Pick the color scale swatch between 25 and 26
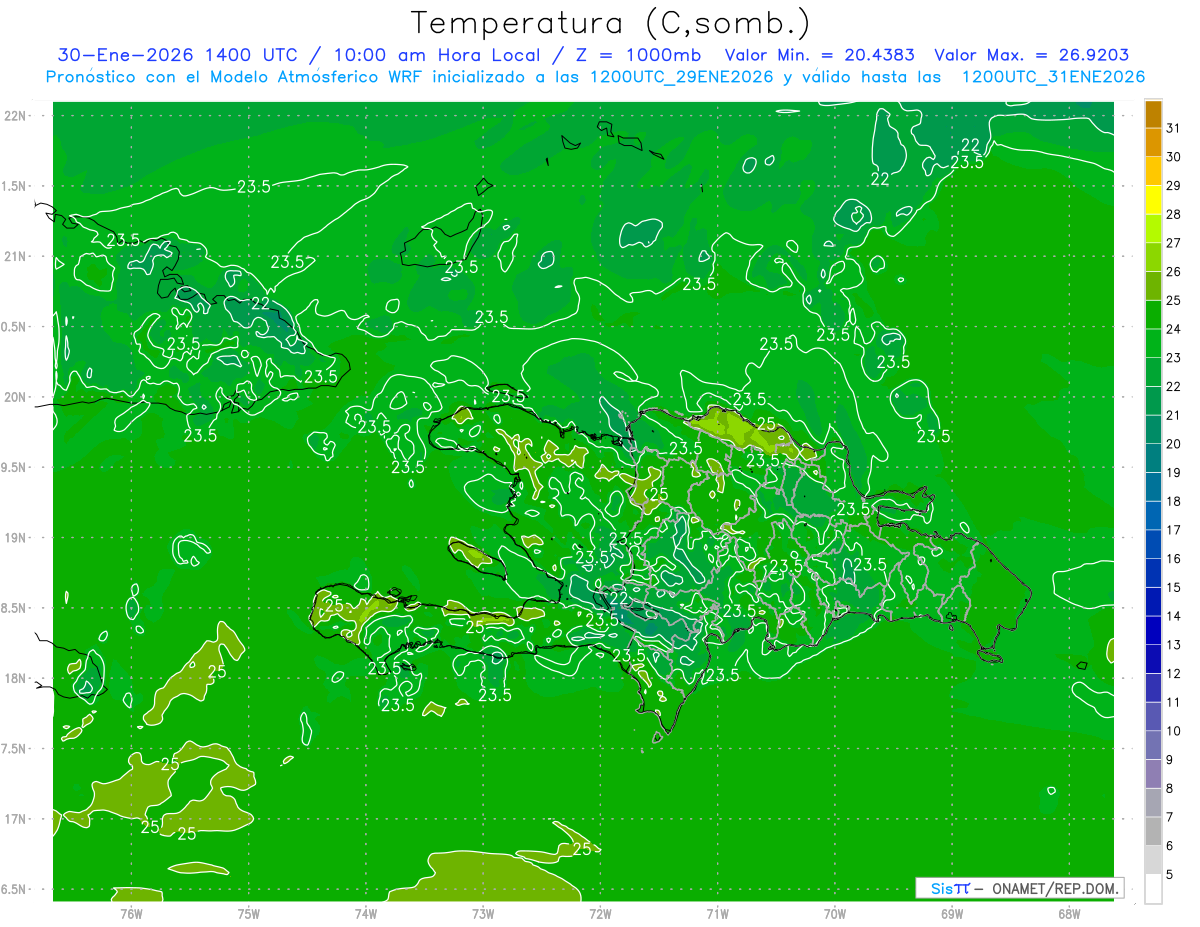The width and height of the screenshot is (1200, 927). click(1153, 286)
